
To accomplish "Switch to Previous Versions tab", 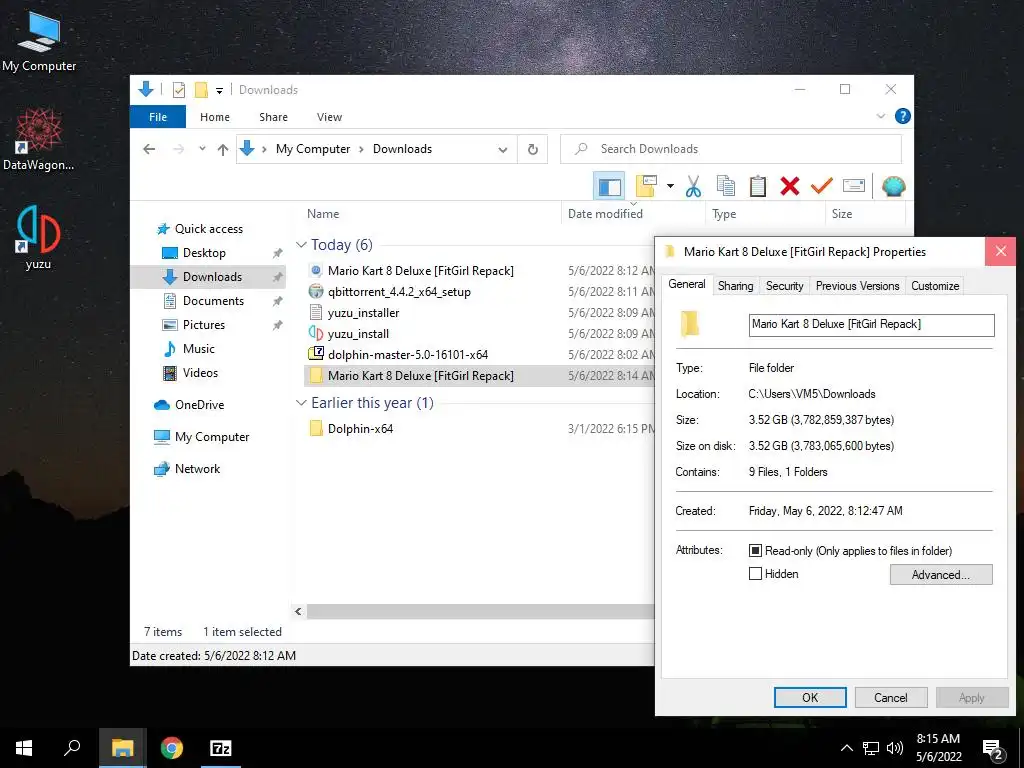I will coord(857,285).
